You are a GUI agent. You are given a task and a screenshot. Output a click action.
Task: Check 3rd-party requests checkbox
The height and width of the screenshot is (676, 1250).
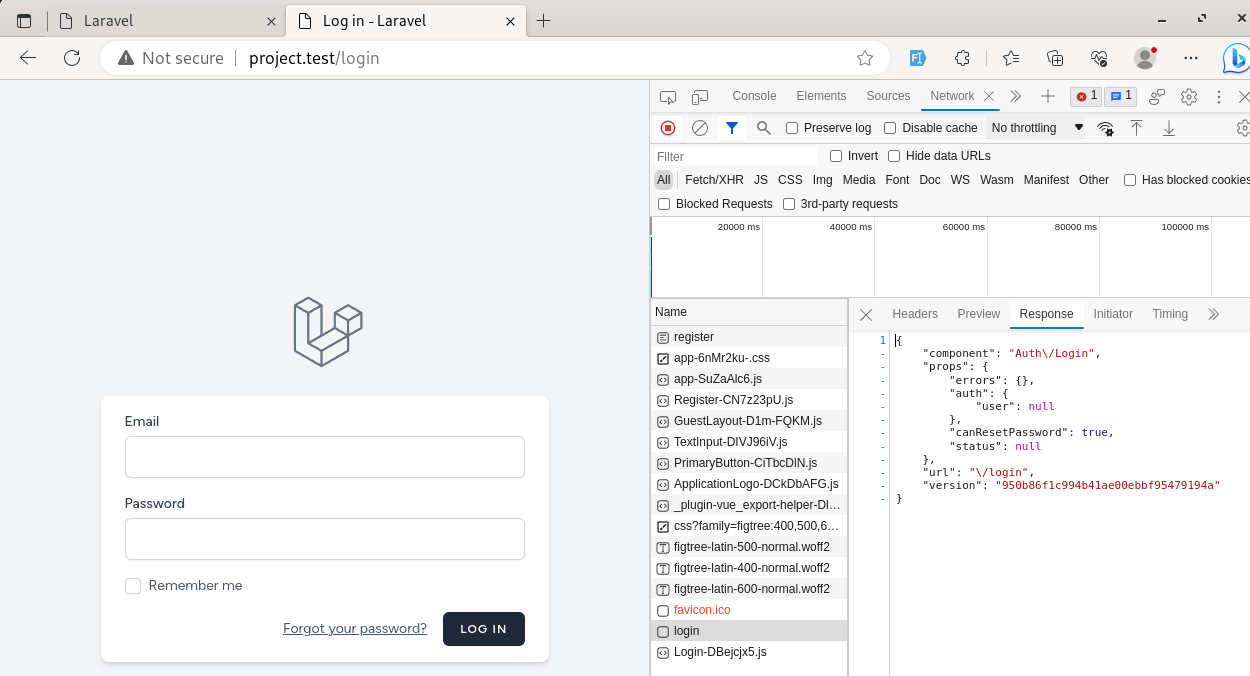tap(789, 204)
